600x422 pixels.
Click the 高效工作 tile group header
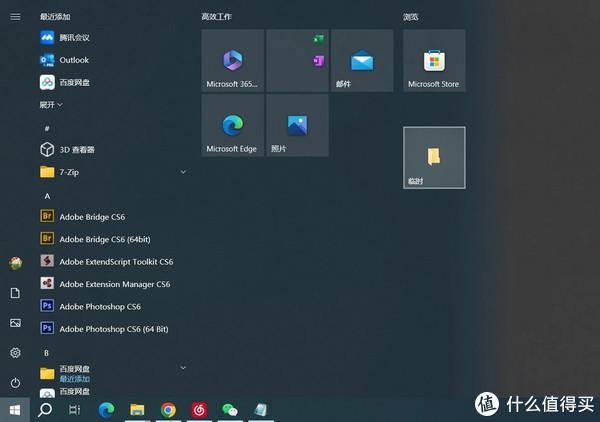click(x=217, y=17)
